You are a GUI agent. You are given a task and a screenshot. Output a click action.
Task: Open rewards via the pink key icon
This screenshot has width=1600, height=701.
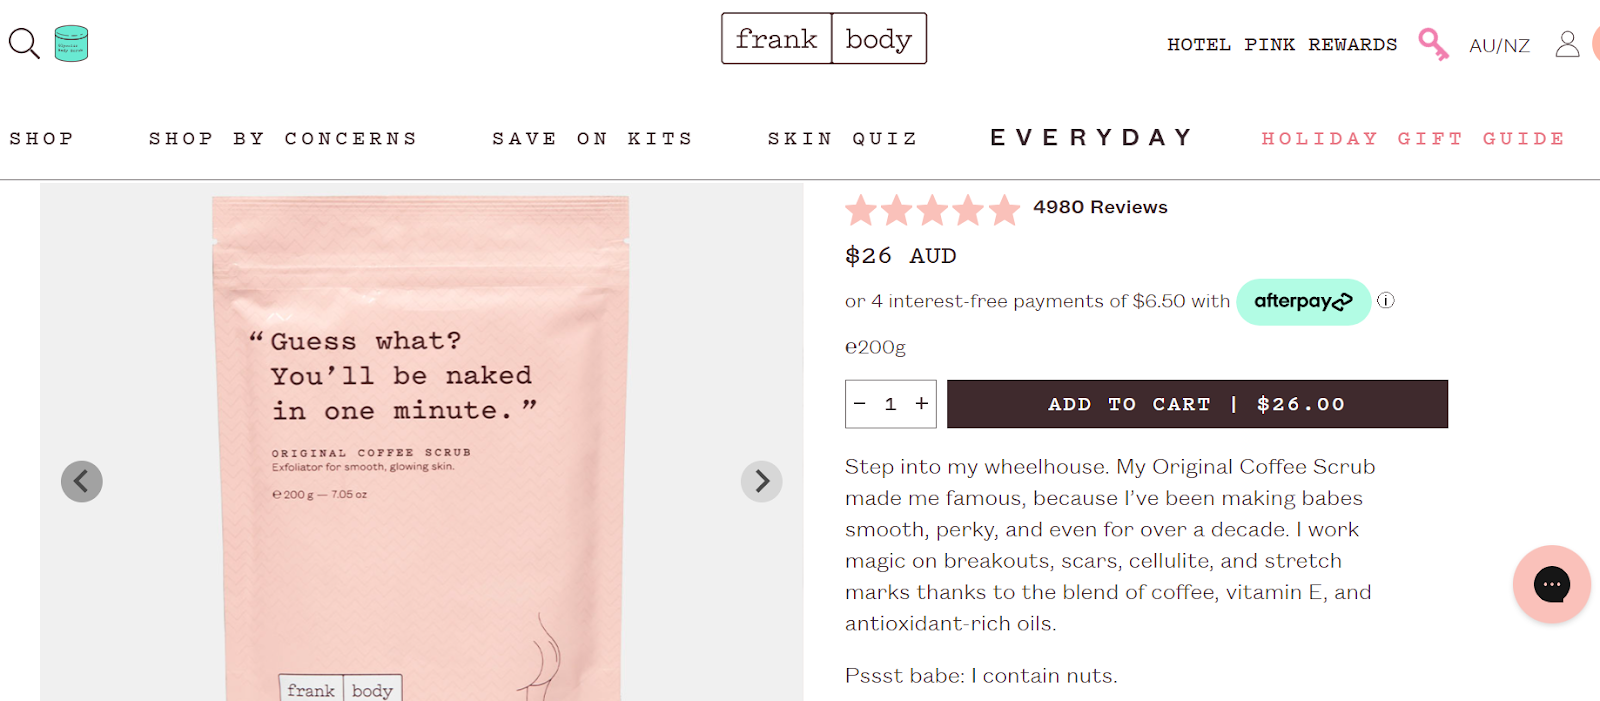coord(1434,43)
